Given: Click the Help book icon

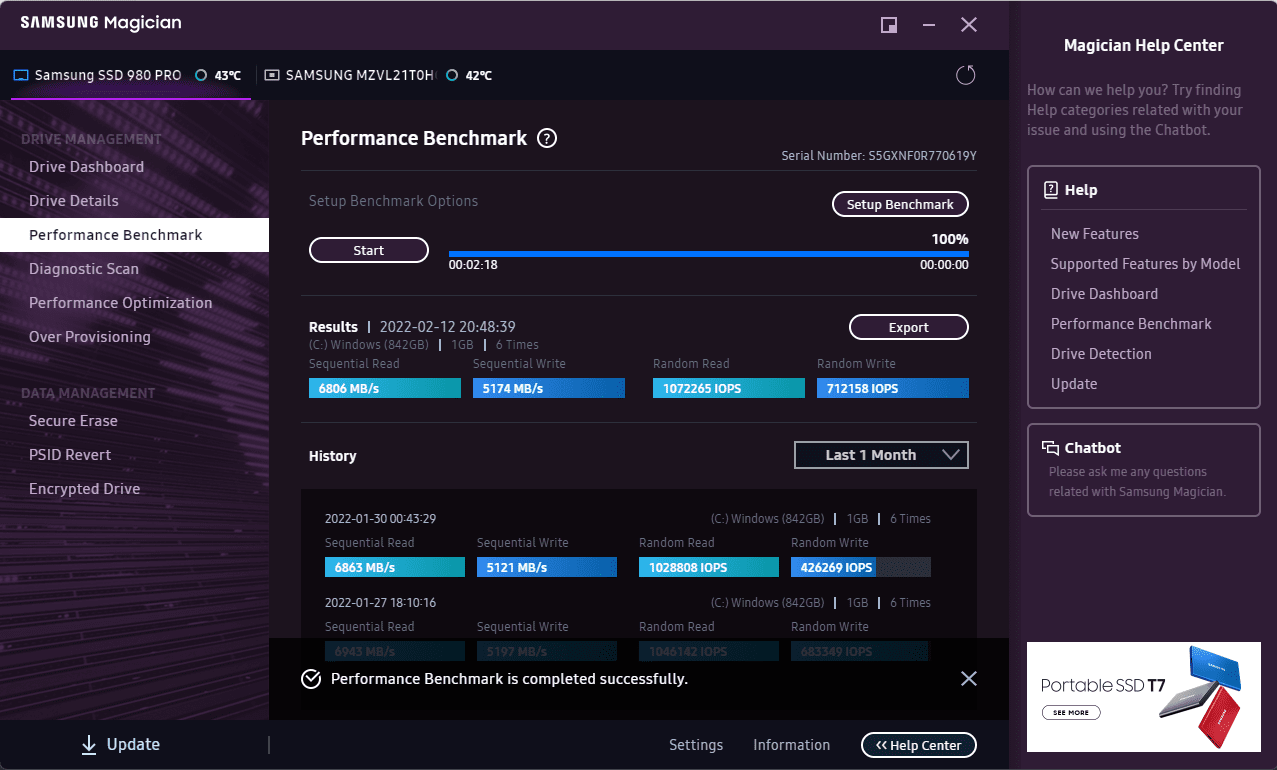Looking at the screenshot, I should click(x=1051, y=190).
